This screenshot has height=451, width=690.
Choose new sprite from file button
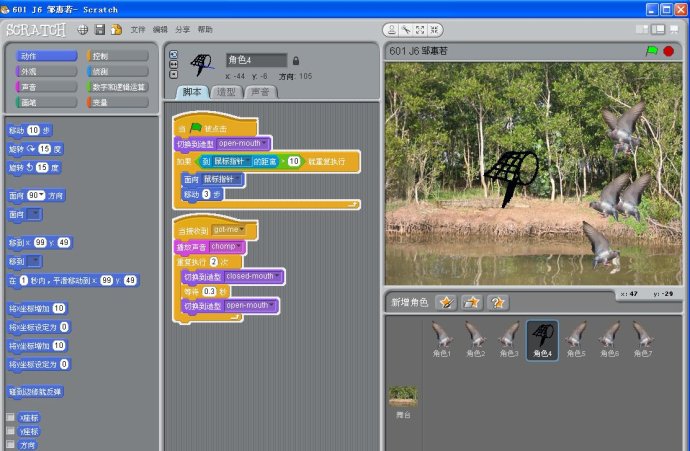(x=472, y=302)
